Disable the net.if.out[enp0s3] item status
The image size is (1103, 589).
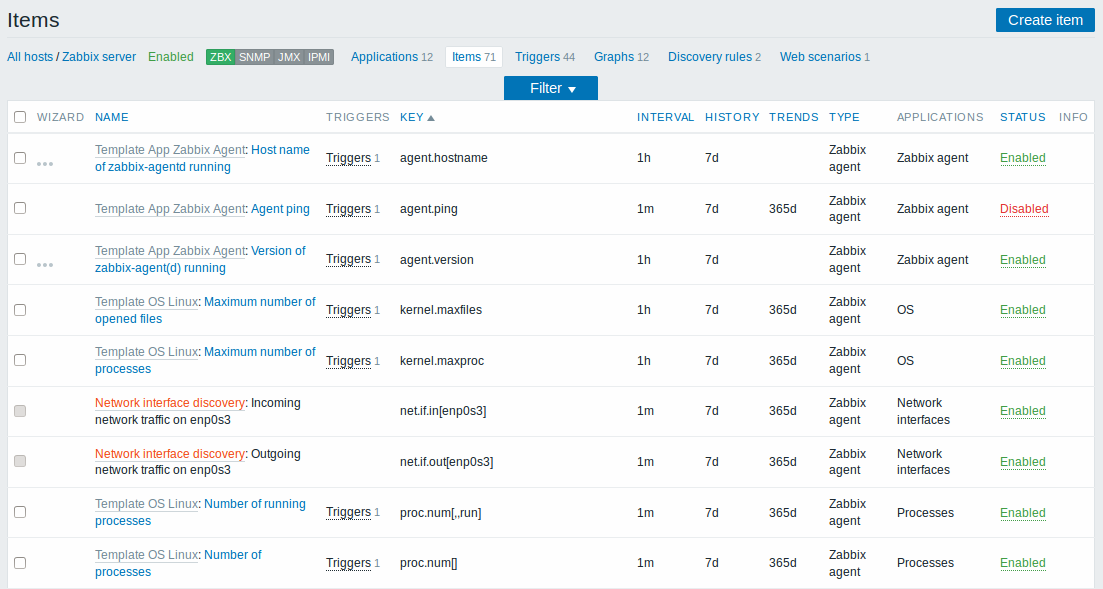coord(1023,462)
